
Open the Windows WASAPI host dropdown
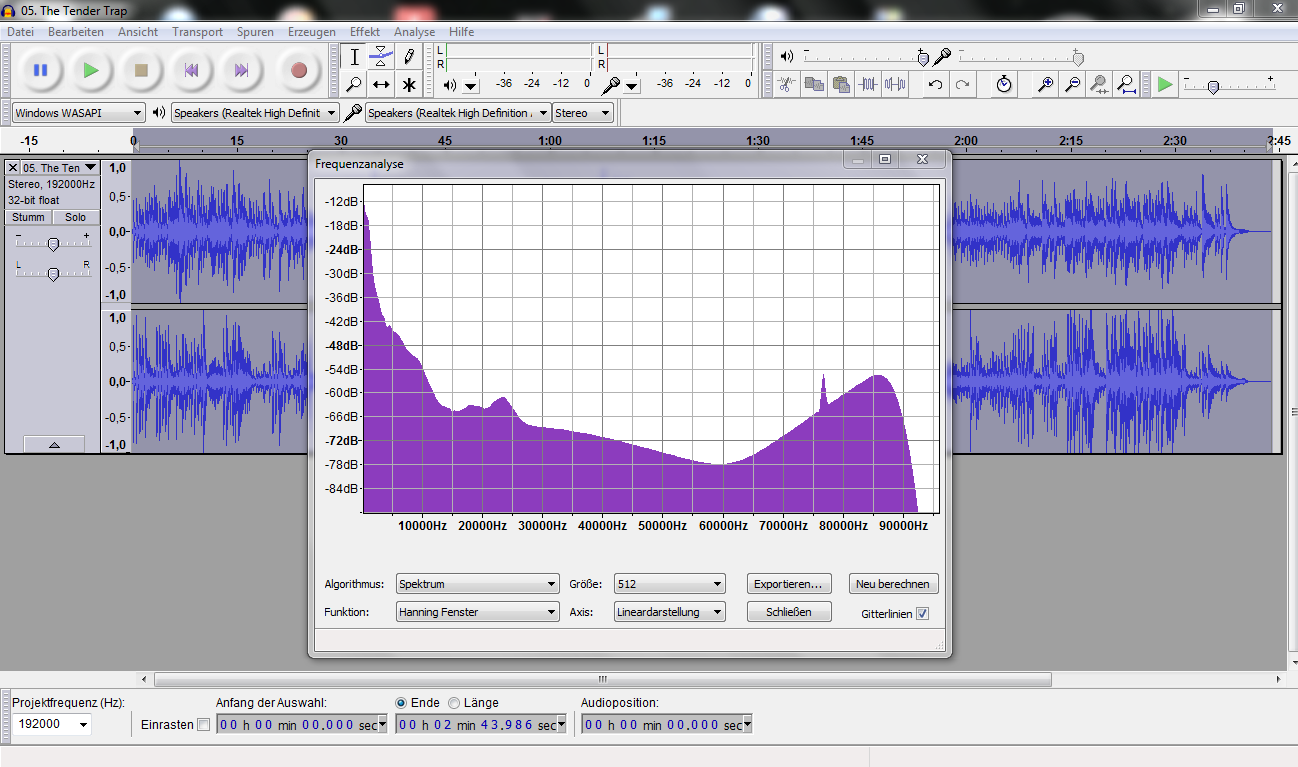coord(79,113)
